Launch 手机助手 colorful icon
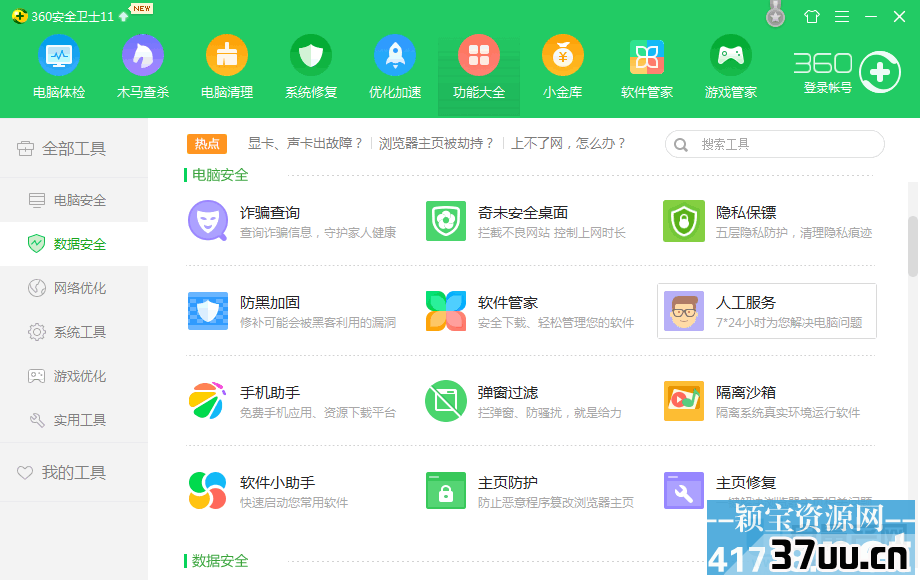This screenshot has height=580, width=920. coord(208,401)
